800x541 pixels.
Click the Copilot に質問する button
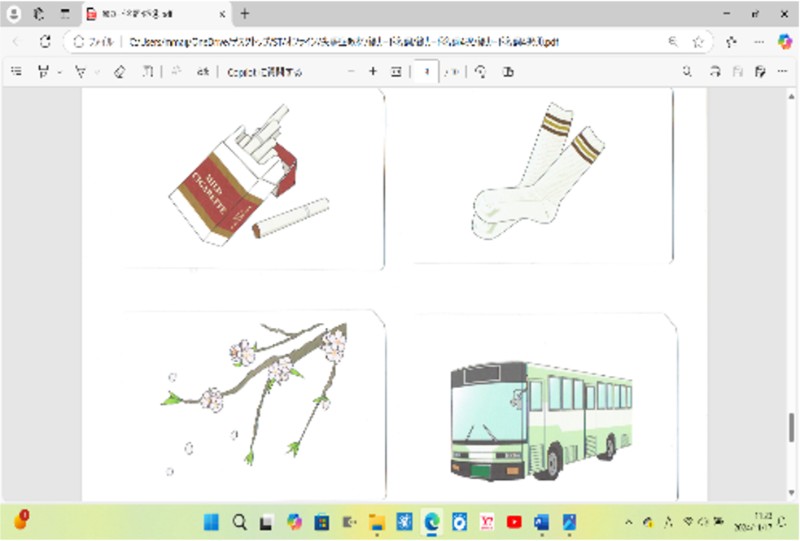pos(264,72)
